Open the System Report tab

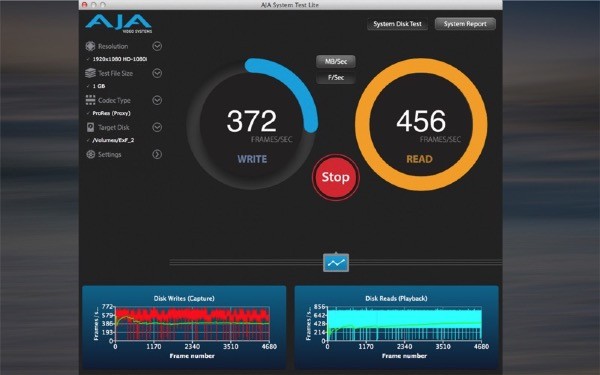(465, 24)
